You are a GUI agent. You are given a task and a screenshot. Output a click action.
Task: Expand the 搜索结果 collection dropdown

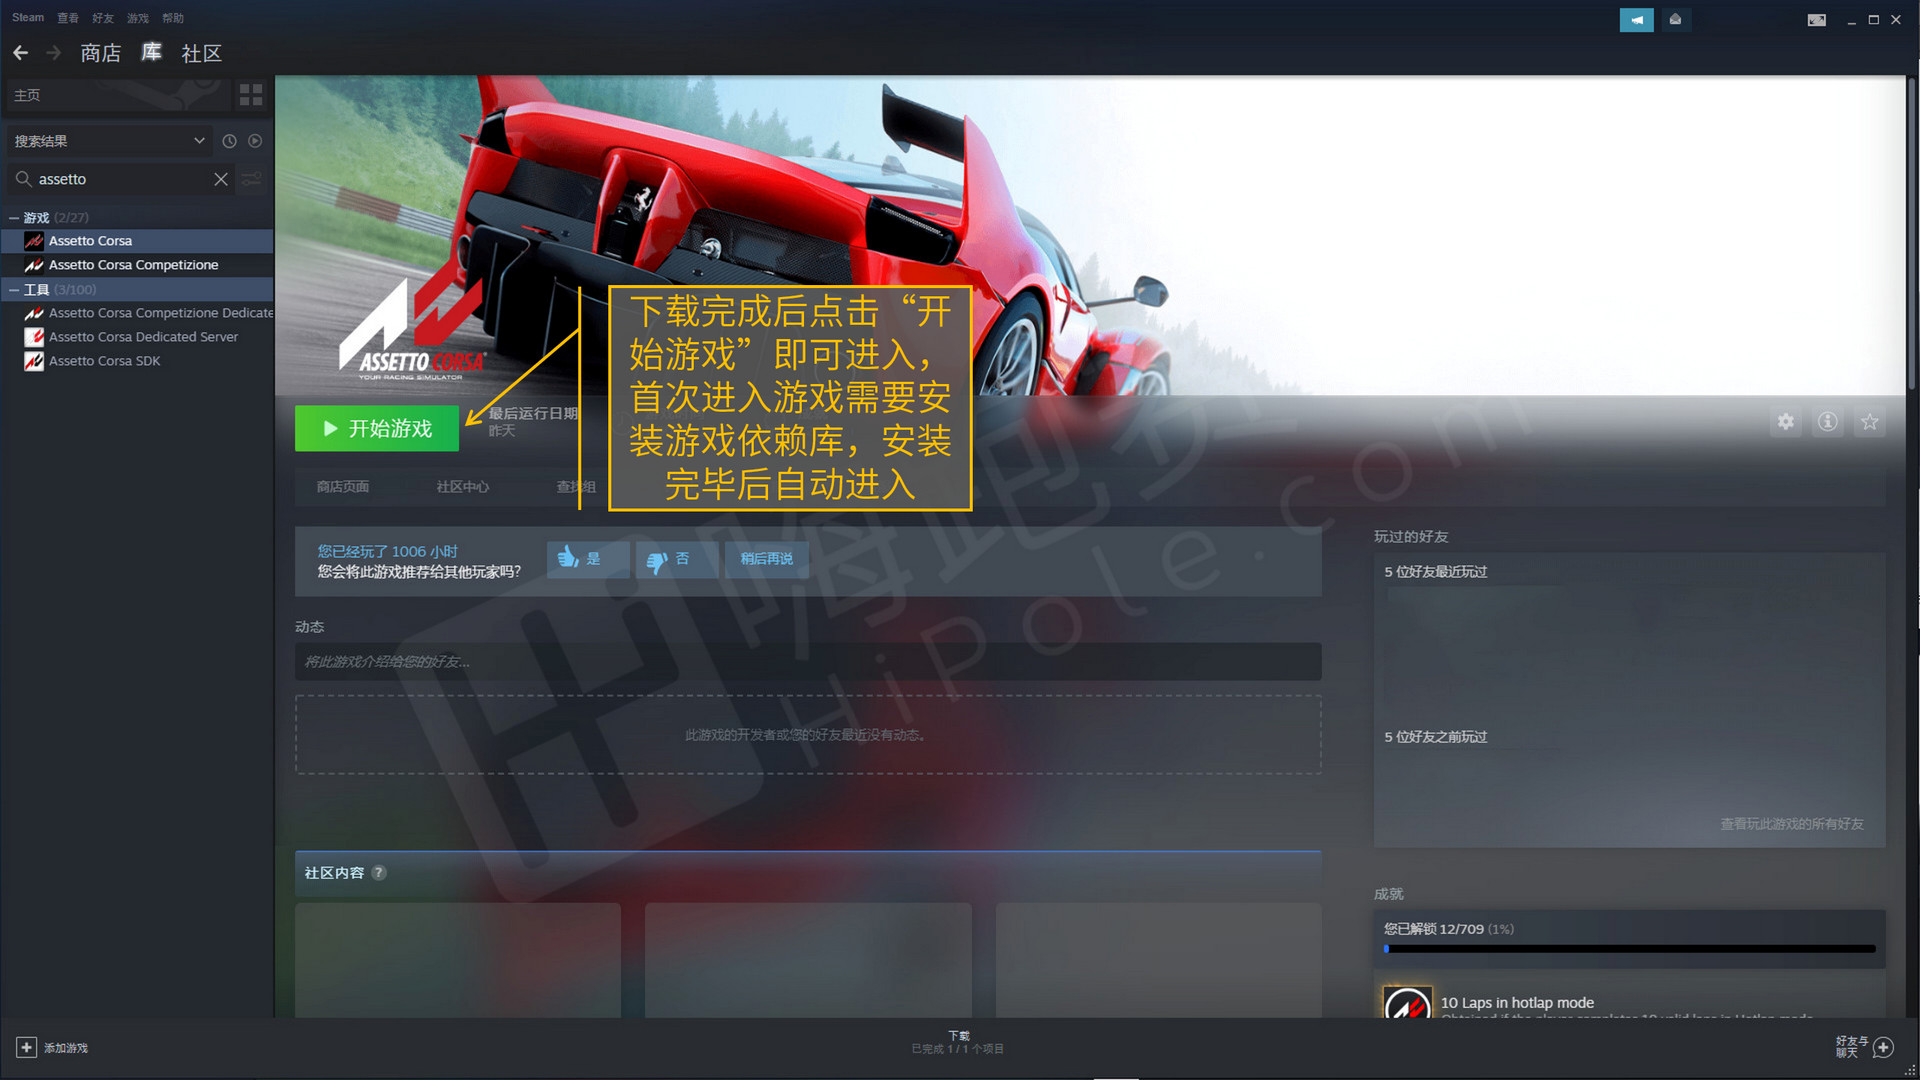pyautogui.click(x=108, y=141)
